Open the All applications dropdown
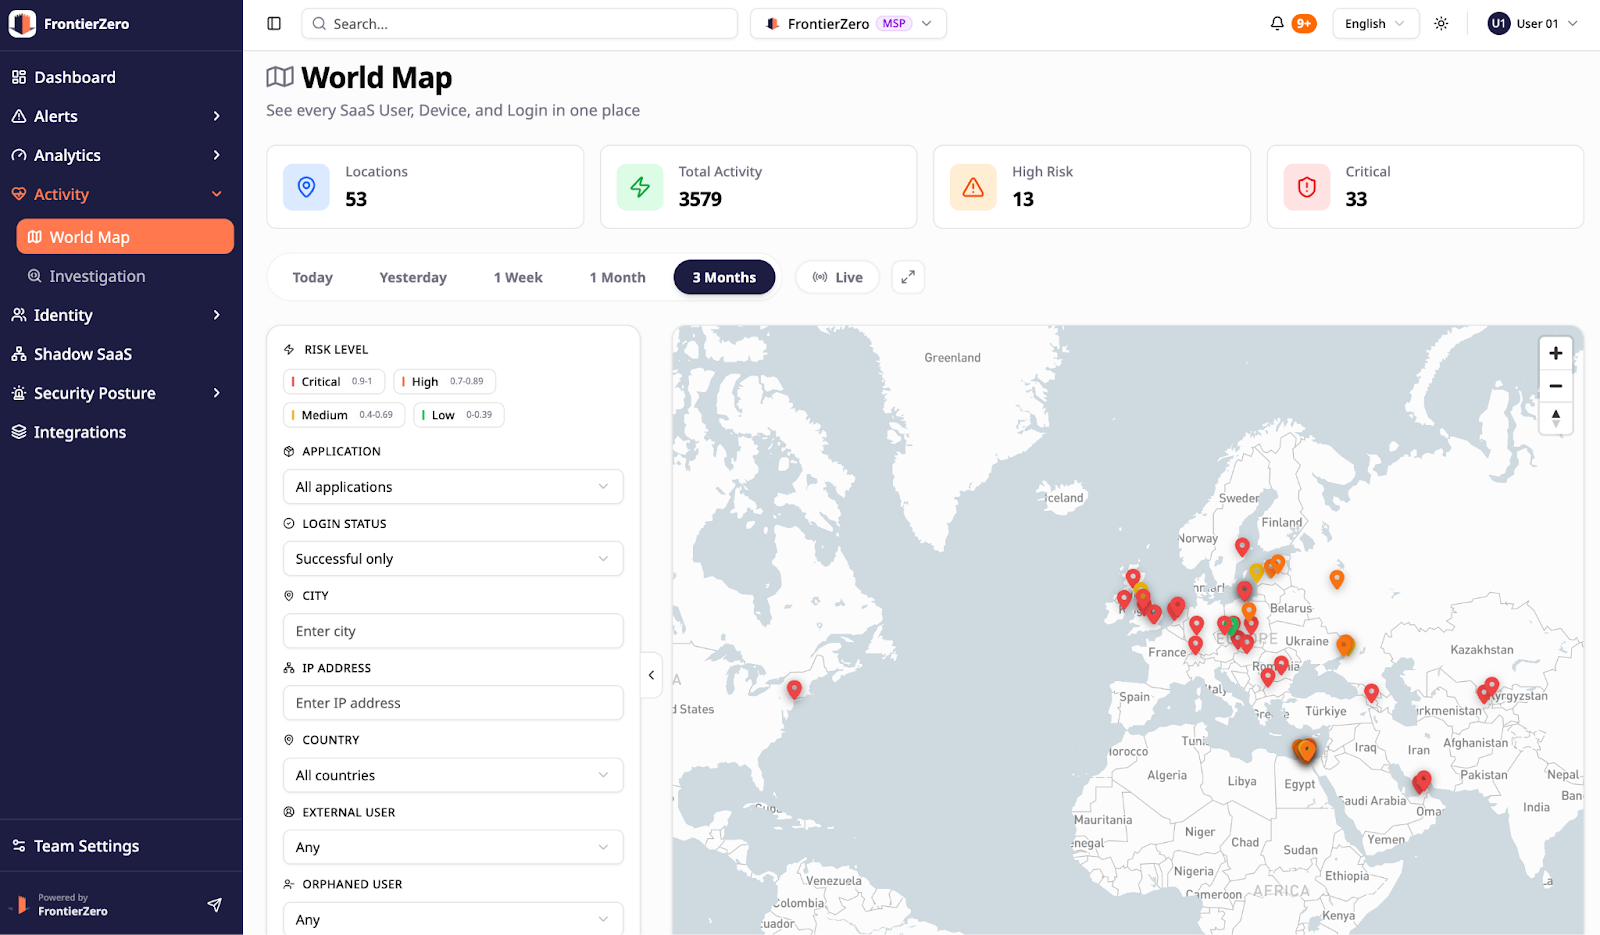Viewport: 1600px width, 935px height. tap(452, 487)
